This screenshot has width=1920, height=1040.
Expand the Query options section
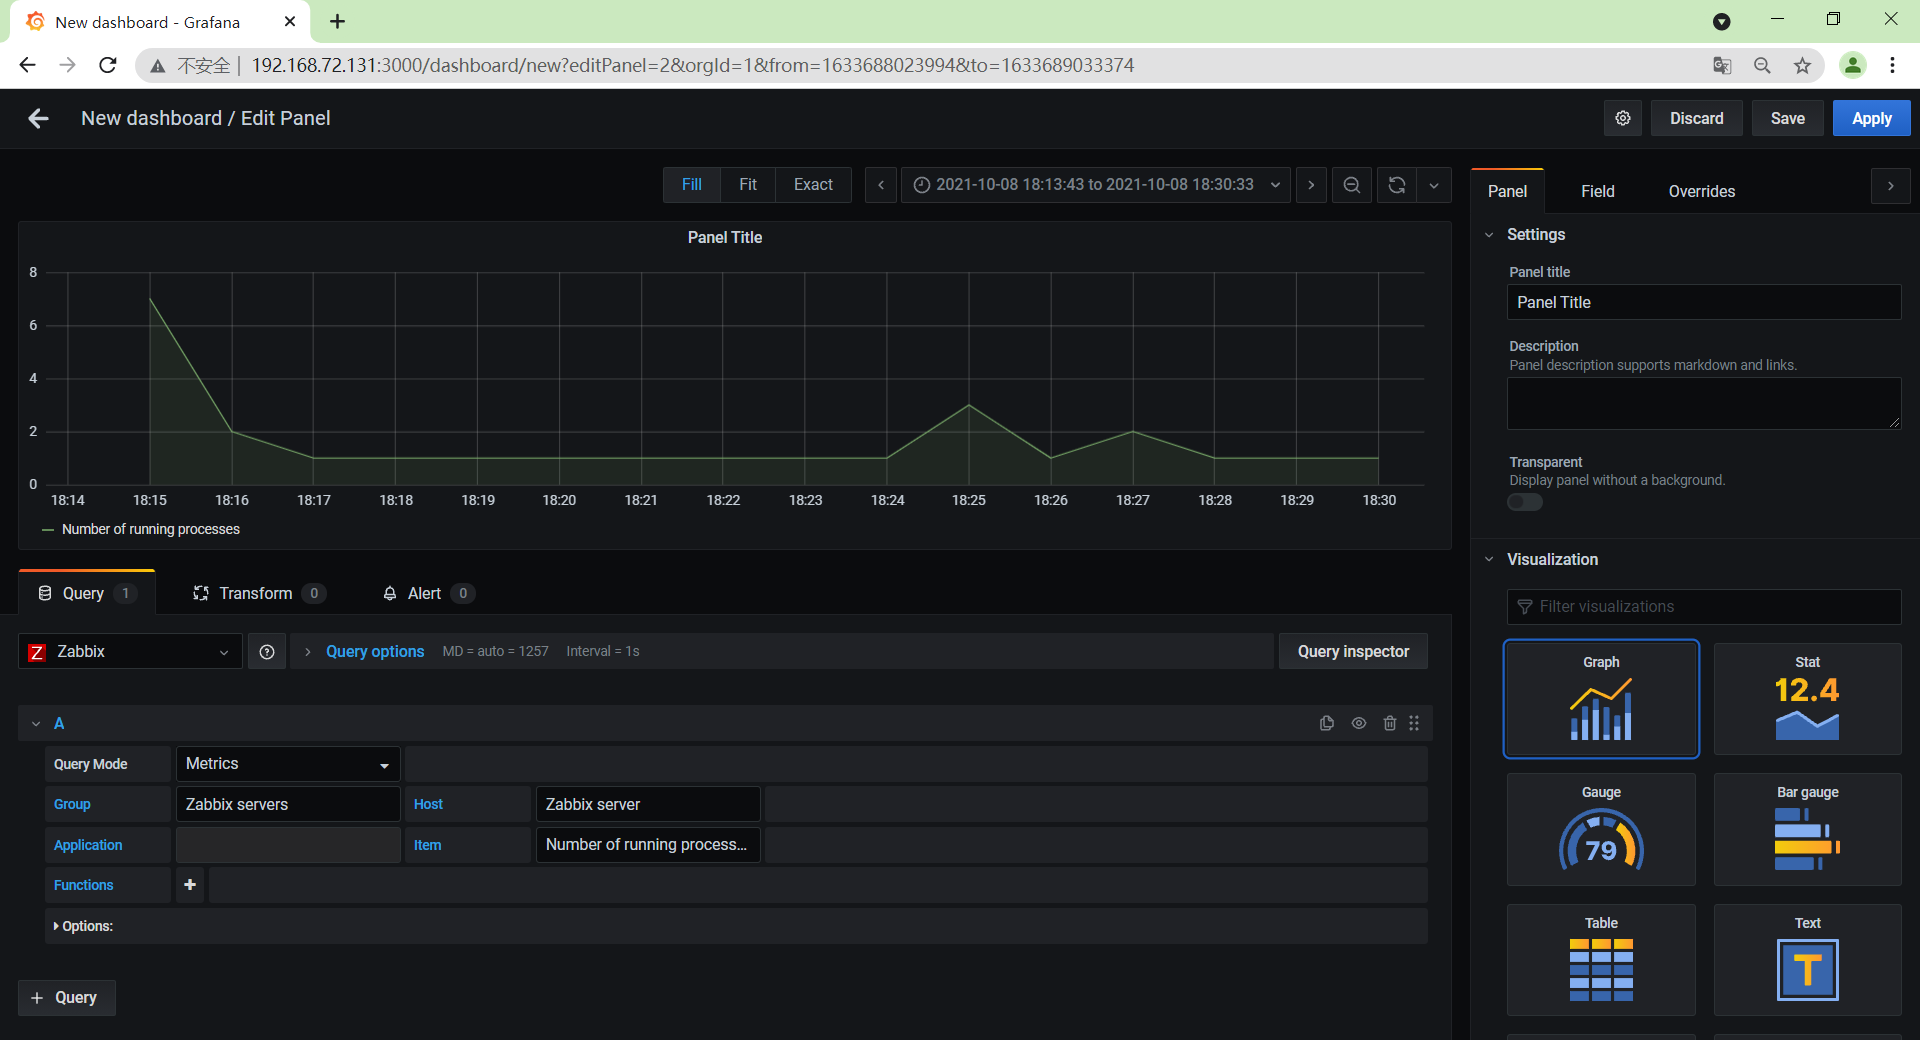pyautogui.click(x=375, y=652)
